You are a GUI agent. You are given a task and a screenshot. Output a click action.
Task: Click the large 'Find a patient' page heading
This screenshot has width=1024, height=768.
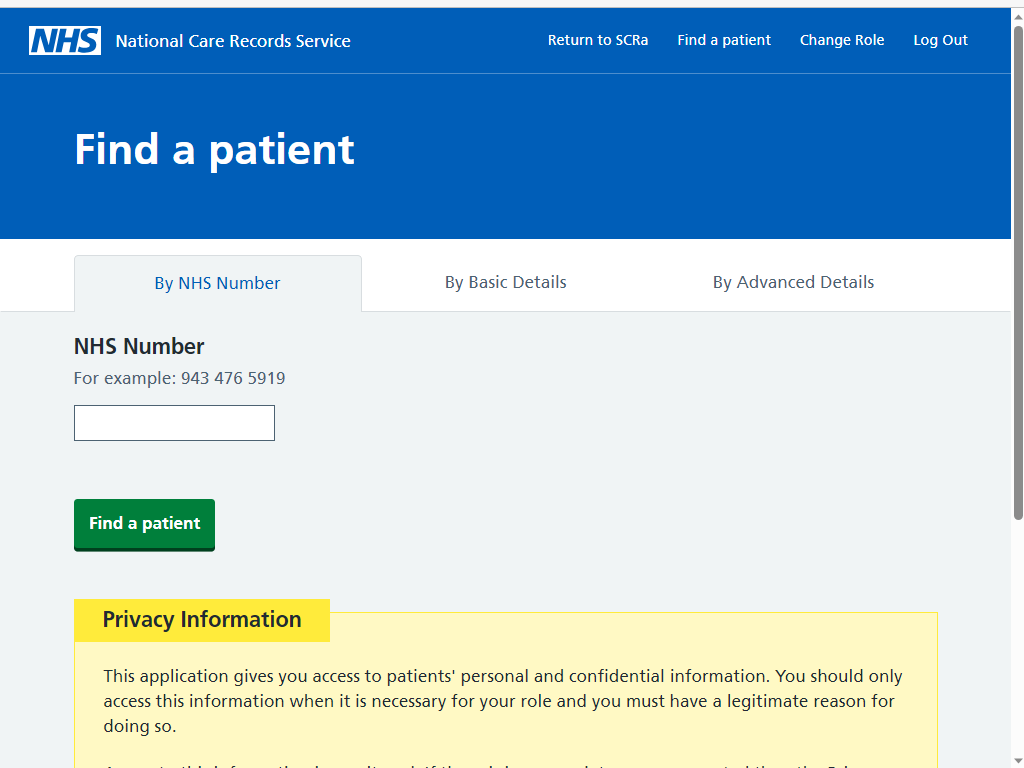click(x=214, y=150)
